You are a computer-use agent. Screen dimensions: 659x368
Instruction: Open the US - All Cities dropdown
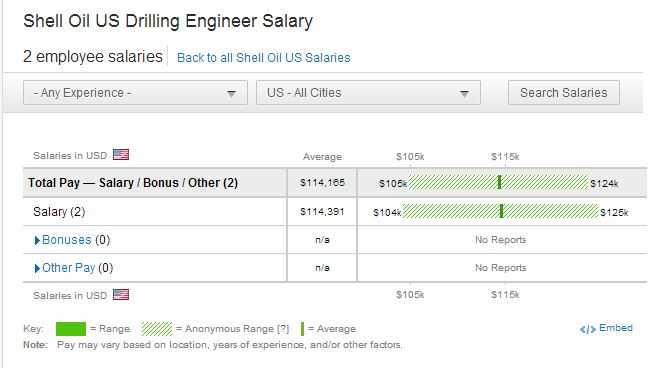pyautogui.click(x=368, y=93)
